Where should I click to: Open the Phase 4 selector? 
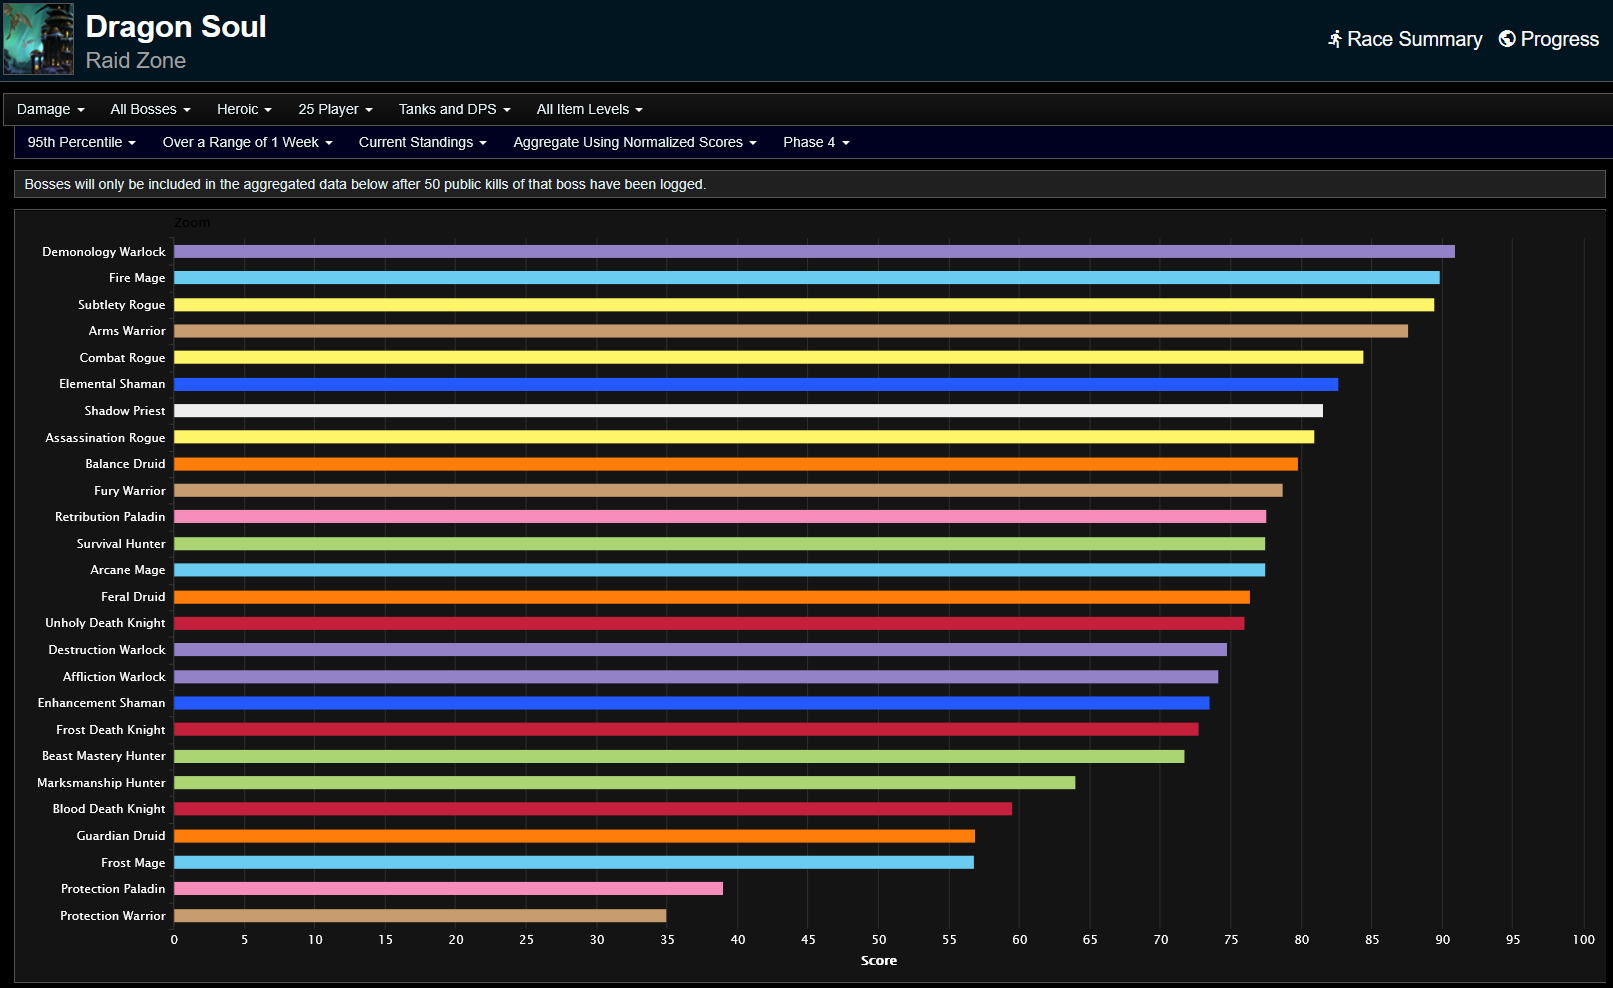(x=815, y=142)
